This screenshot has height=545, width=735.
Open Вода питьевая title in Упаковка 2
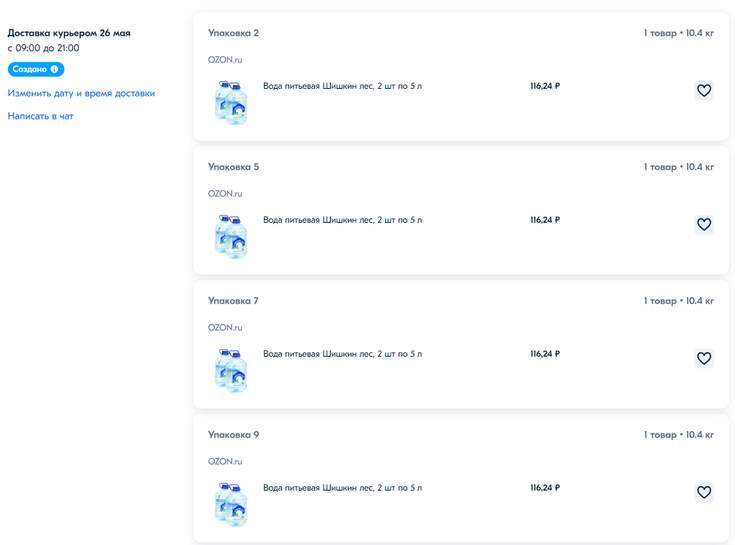(x=342, y=86)
